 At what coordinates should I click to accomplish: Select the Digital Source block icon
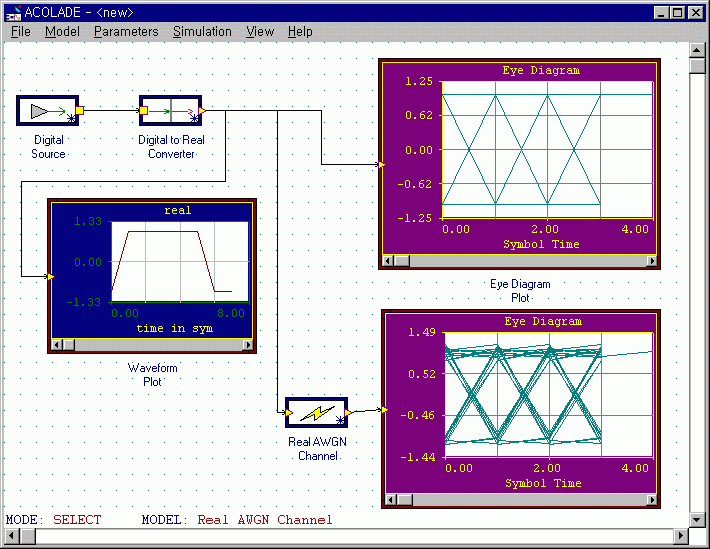[47, 110]
